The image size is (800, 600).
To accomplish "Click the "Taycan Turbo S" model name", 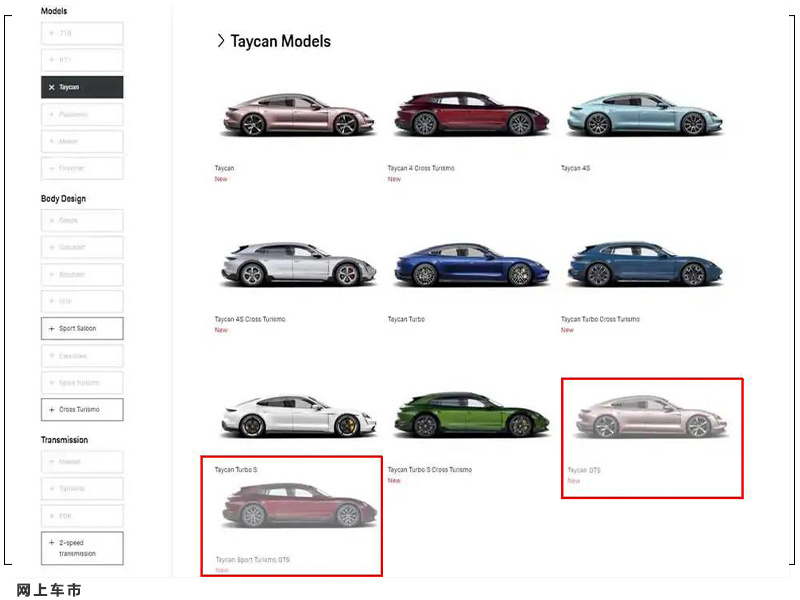I will [x=236, y=469].
